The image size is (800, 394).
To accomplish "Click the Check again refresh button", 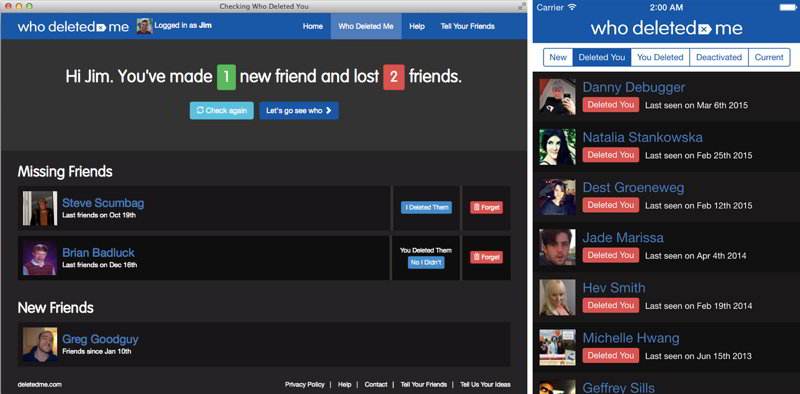I will pos(221,111).
